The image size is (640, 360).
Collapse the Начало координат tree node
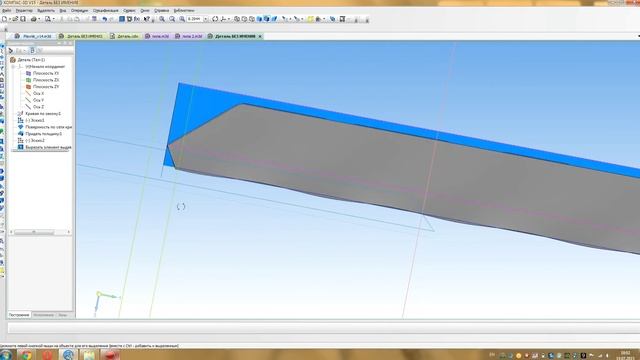pos(13,67)
